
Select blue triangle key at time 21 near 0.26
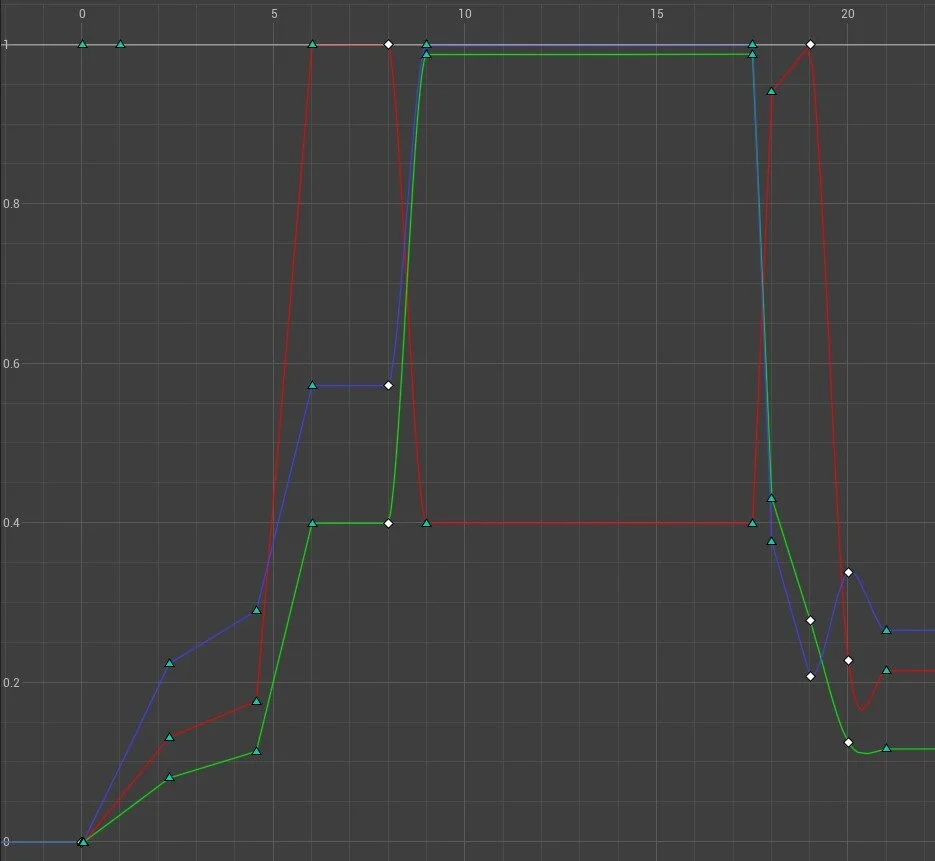pos(887,630)
